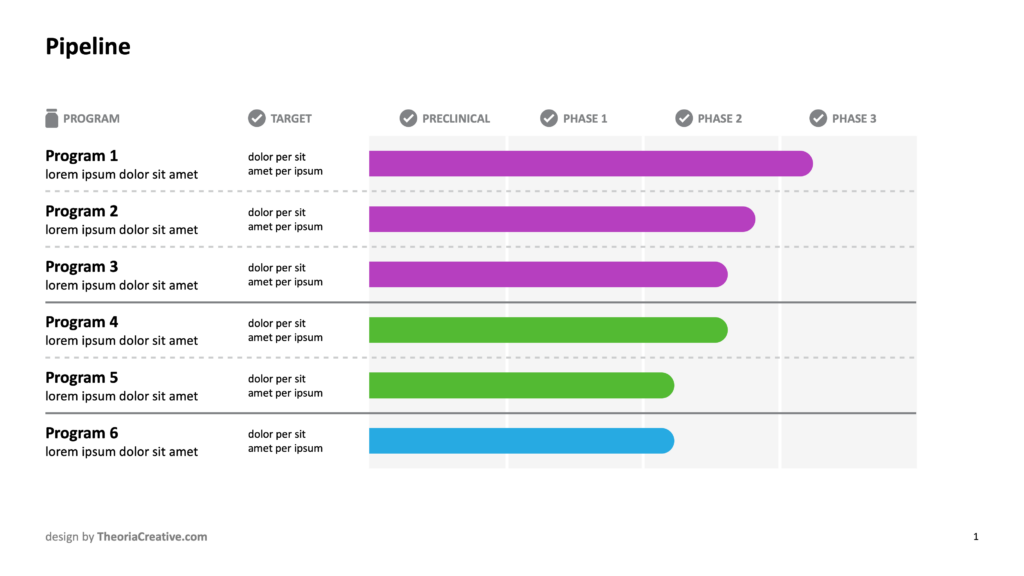Select the Program 6 blue progress bar
Image resolution: width=1024 pixels, height=576 pixels.
(x=522, y=441)
